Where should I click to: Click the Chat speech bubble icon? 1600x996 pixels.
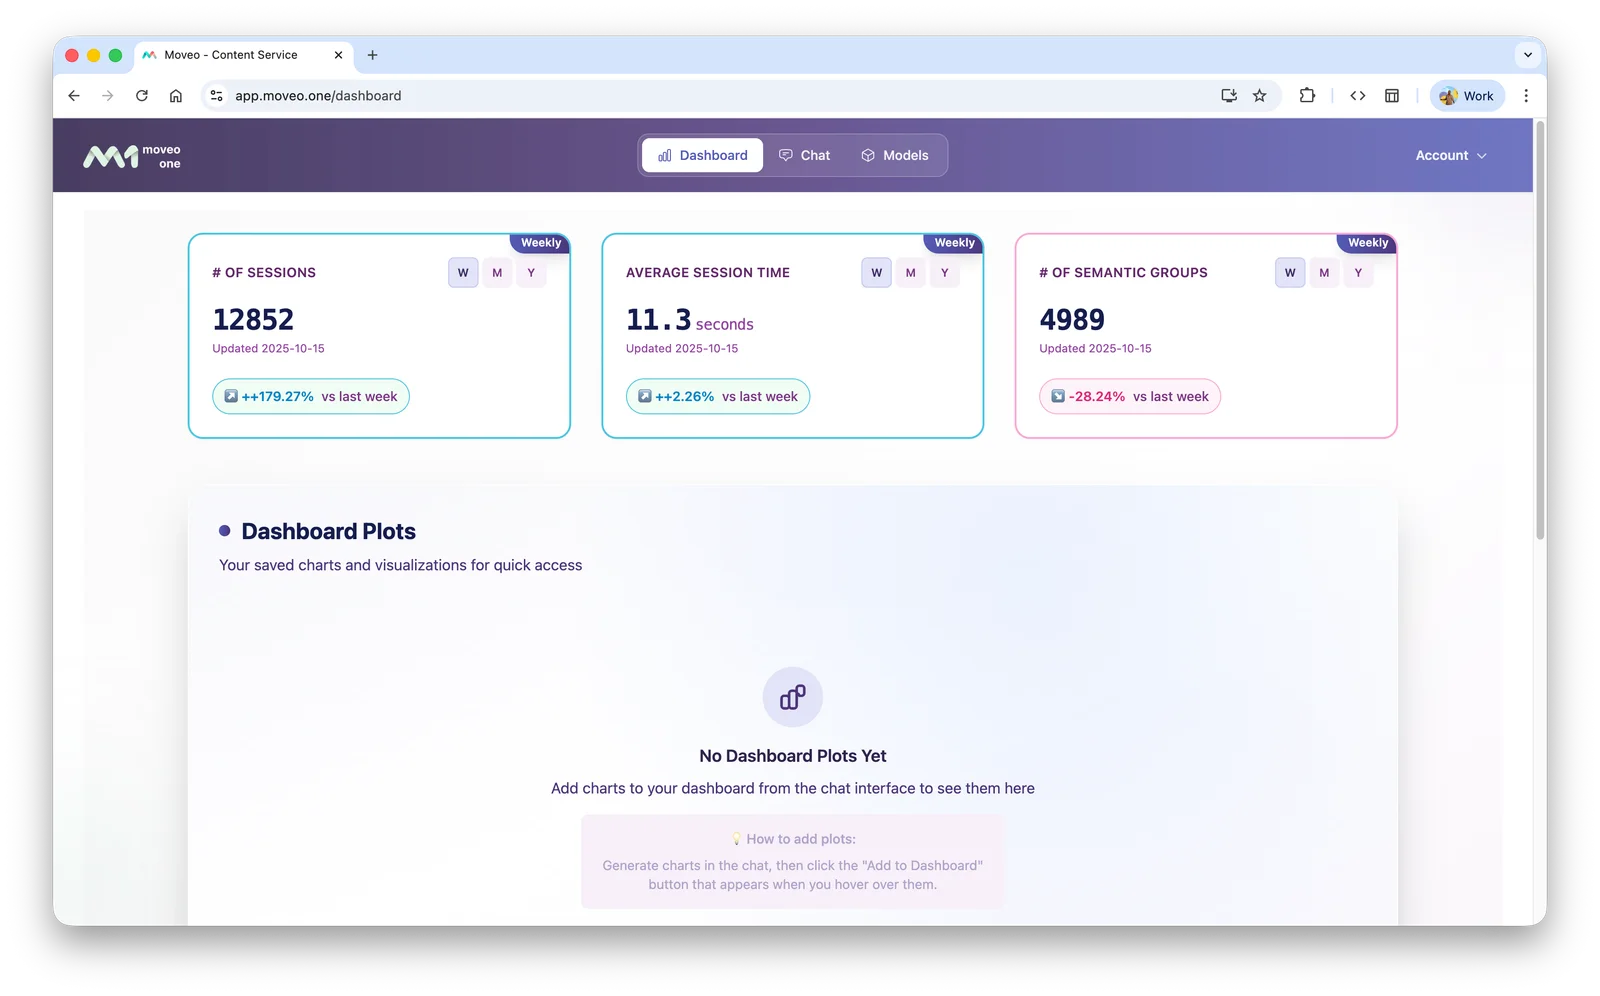(x=786, y=155)
